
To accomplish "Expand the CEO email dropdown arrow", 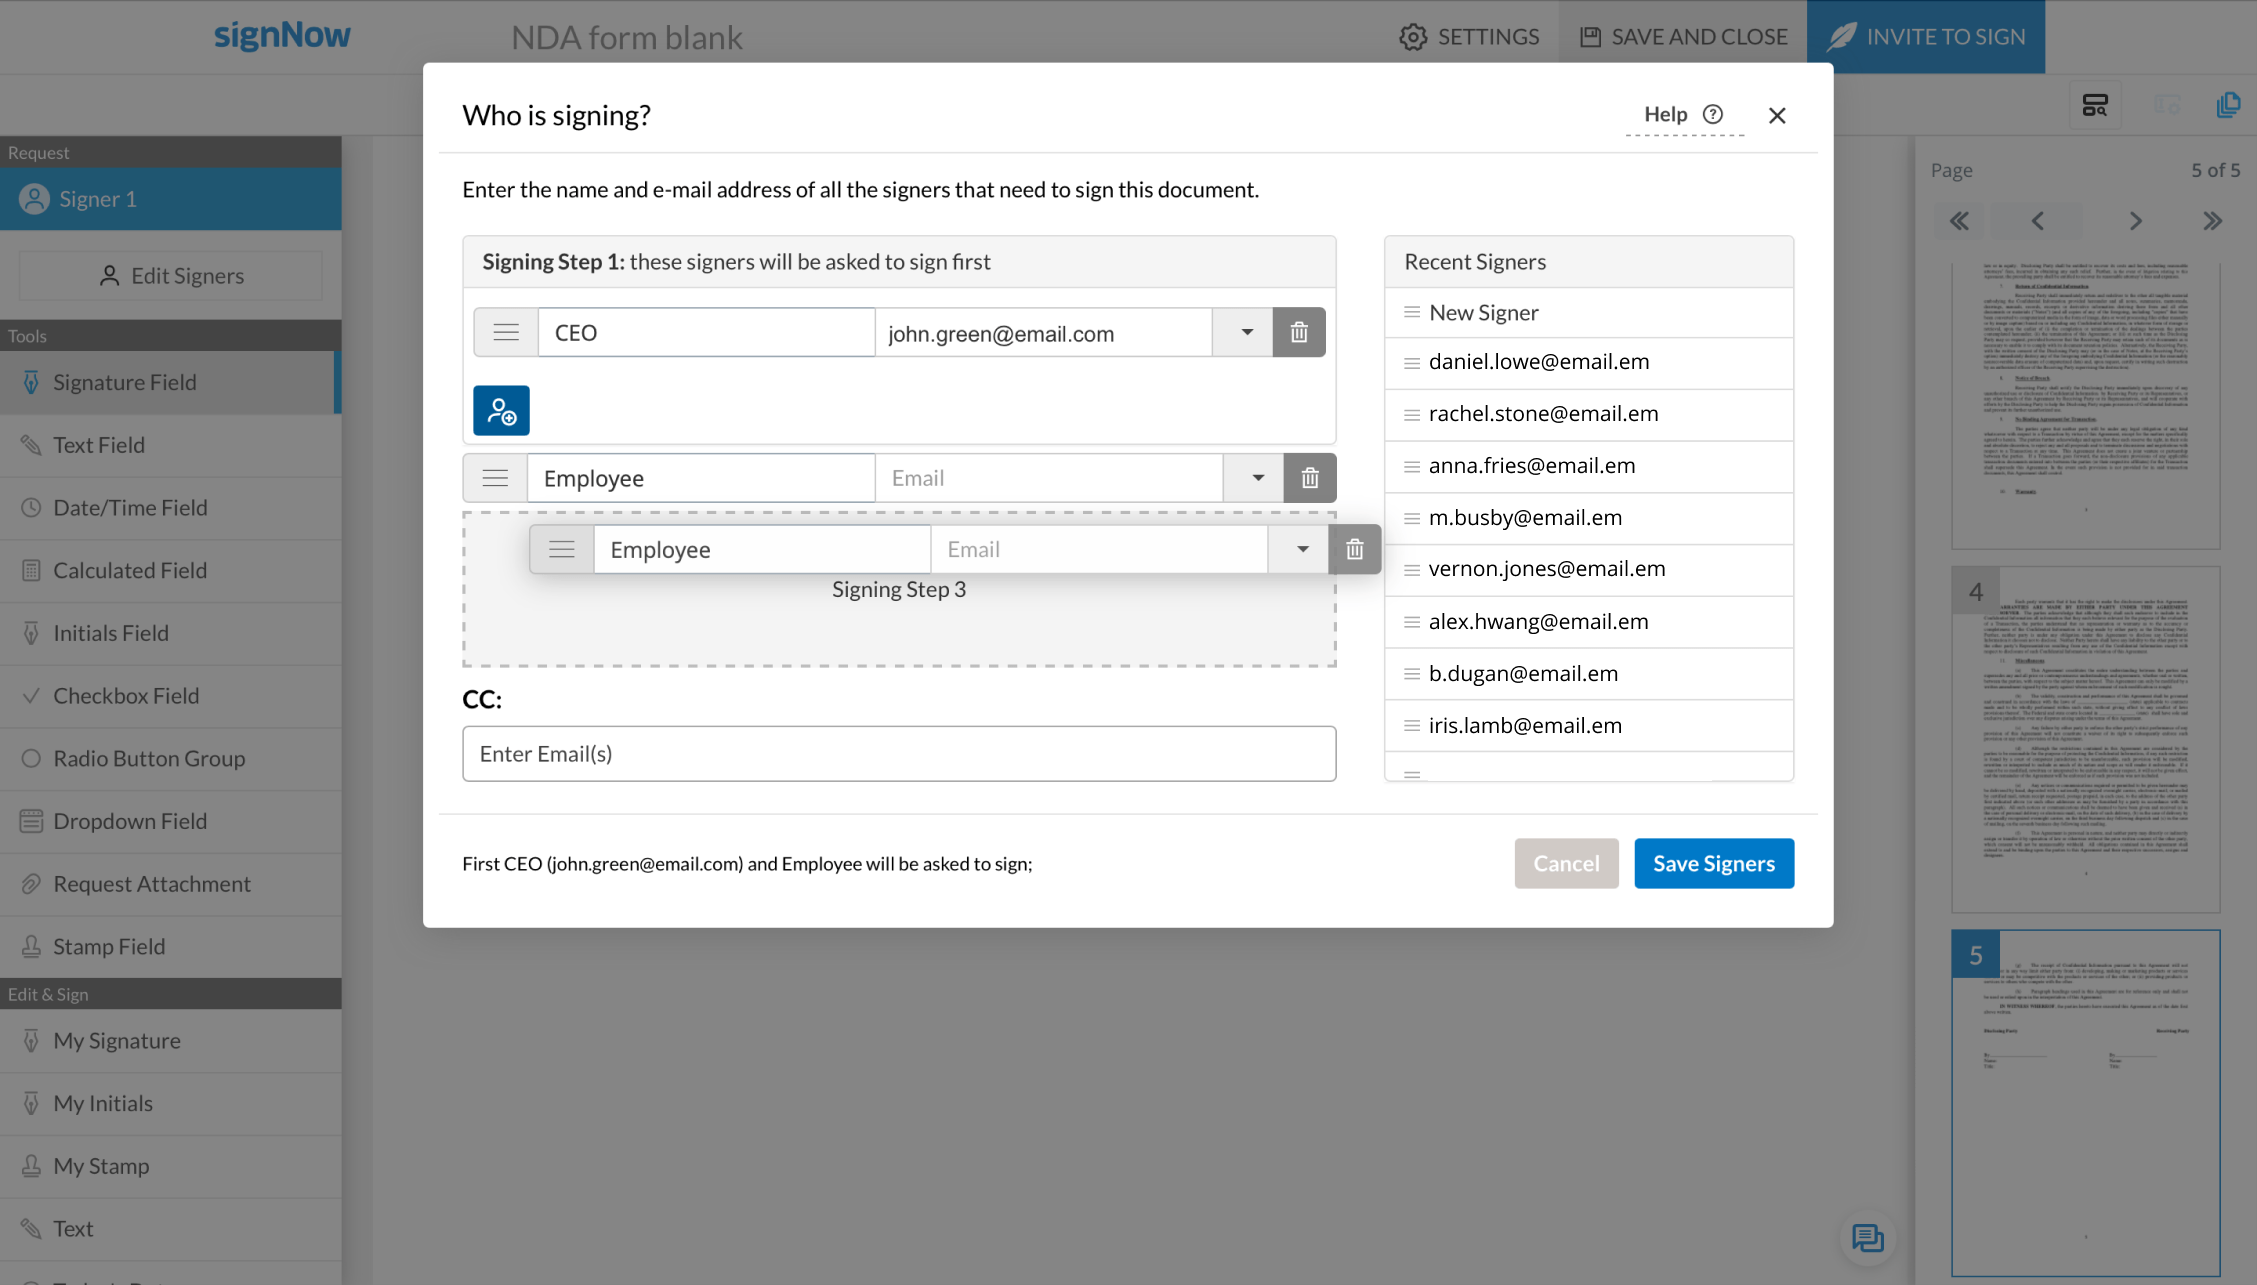I will pyautogui.click(x=1246, y=332).
